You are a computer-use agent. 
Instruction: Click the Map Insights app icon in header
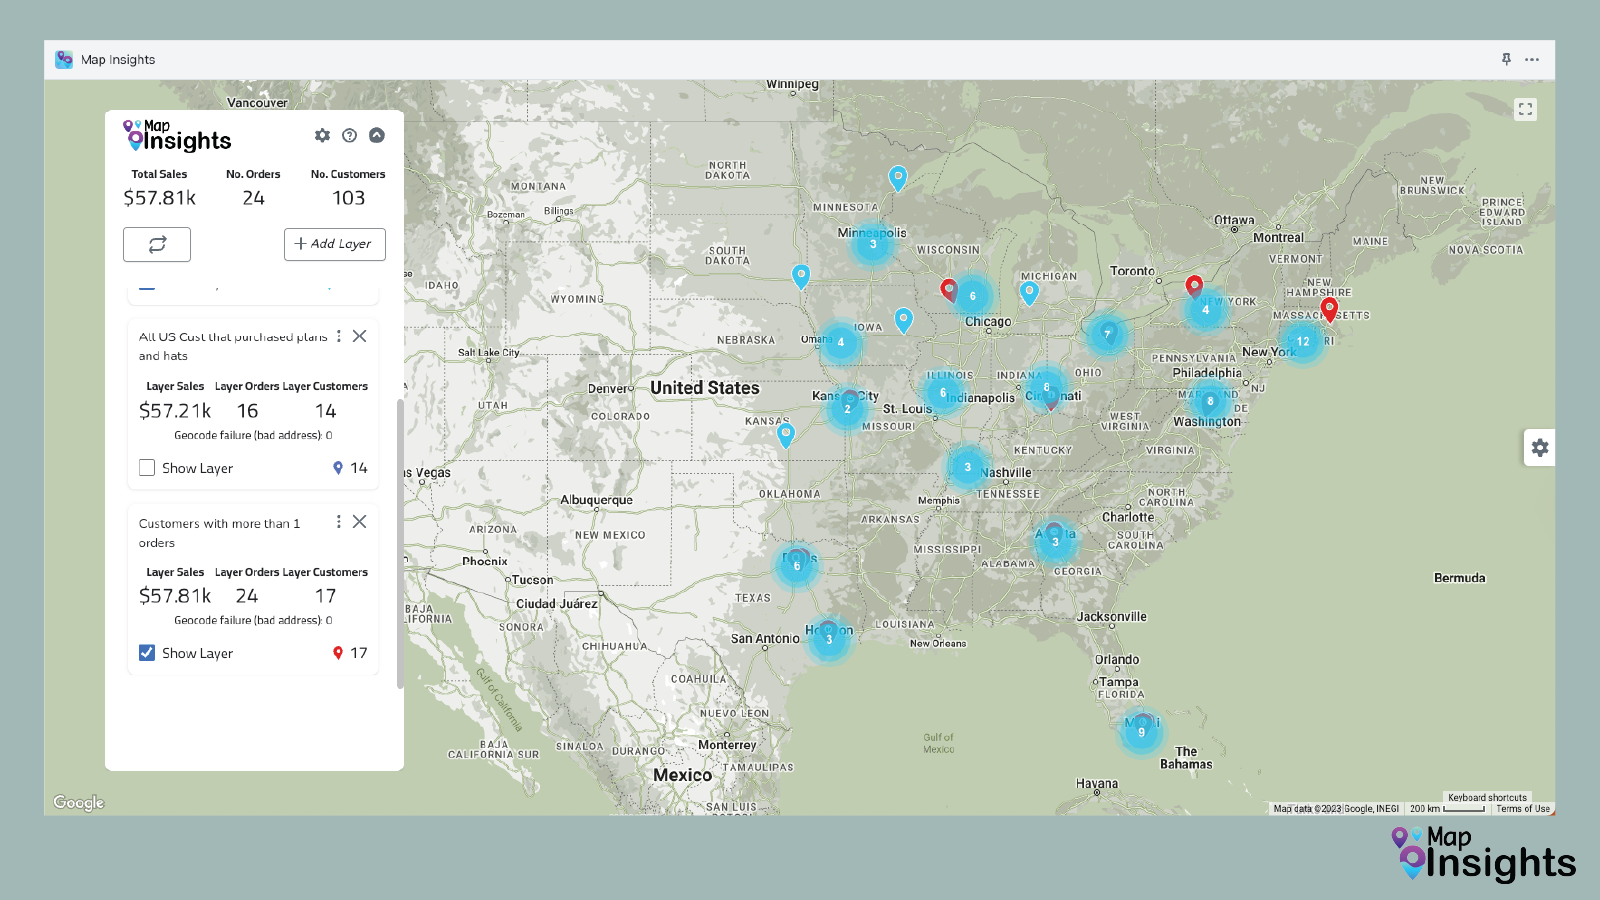pyautogui.click(x=64, y=59)
